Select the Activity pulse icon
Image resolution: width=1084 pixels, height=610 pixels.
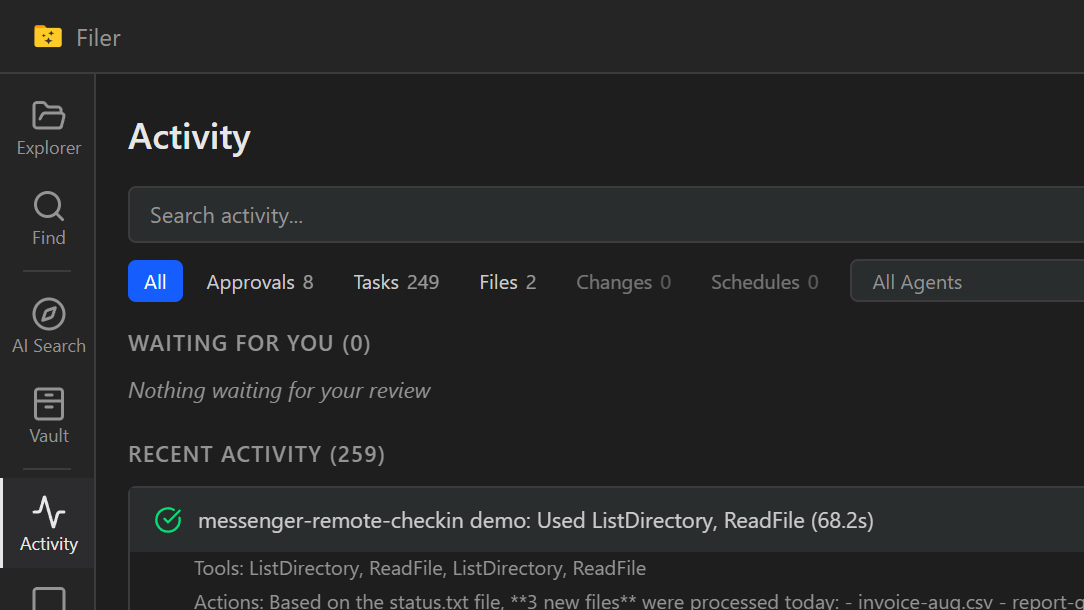tap(48, 512)
